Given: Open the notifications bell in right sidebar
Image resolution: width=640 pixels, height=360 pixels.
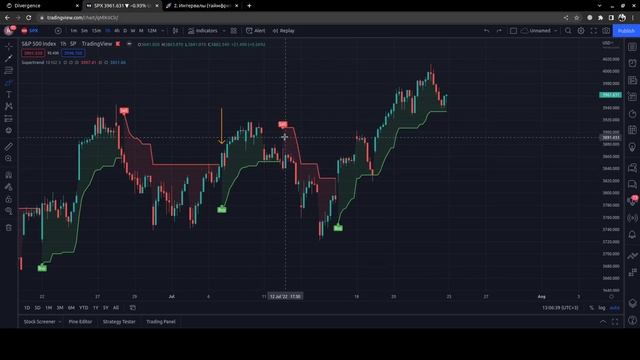Looking at the screenshot, I should tap(632, 235).
